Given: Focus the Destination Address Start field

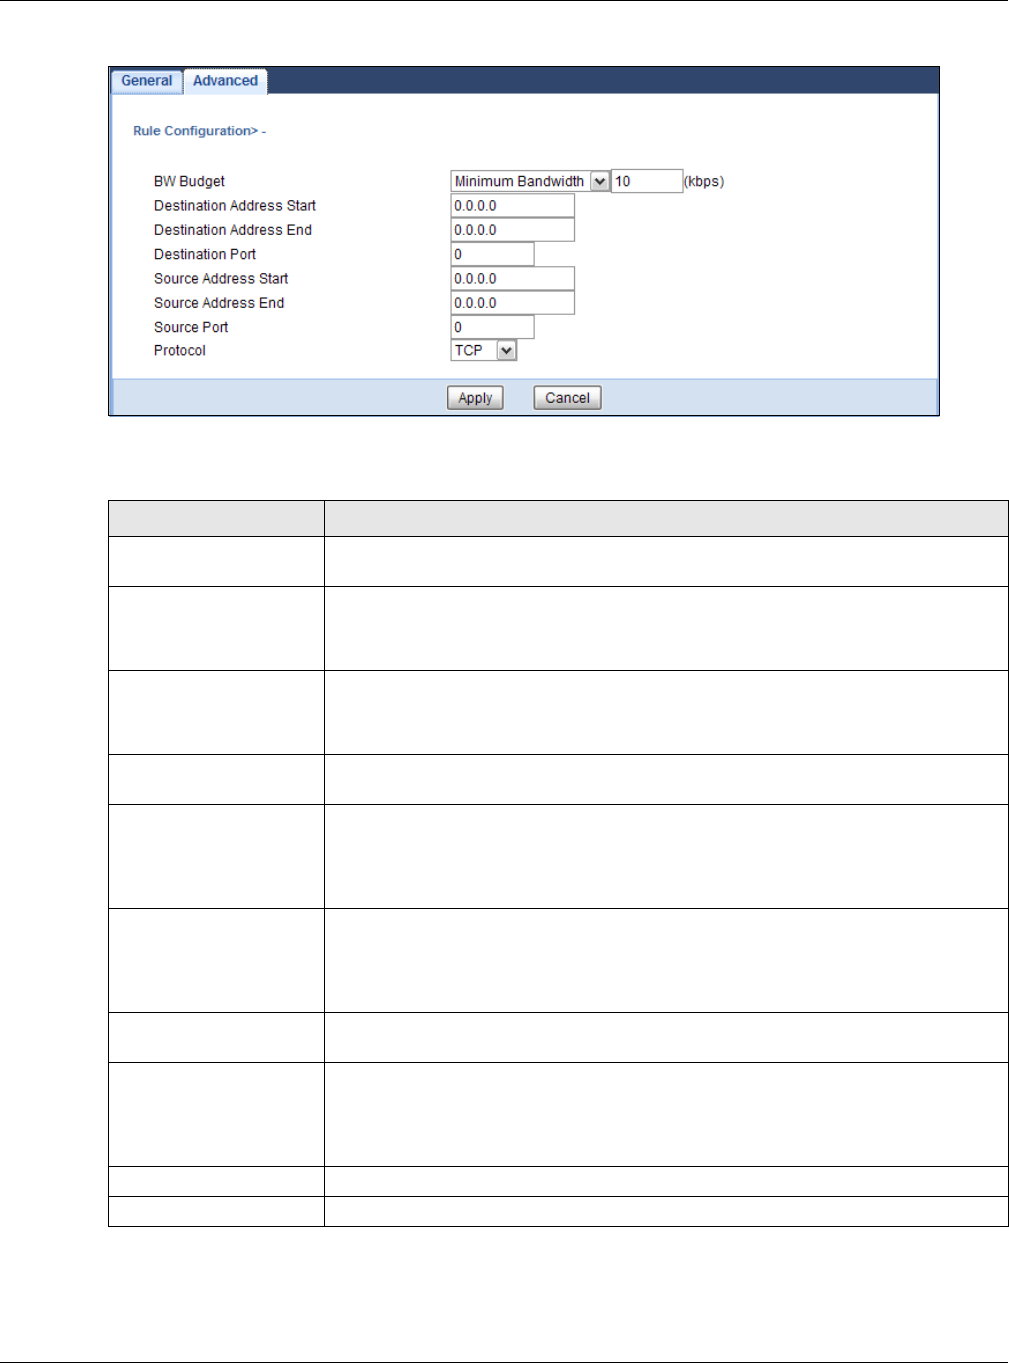Looking at the screenshot, I should point(512,206).
